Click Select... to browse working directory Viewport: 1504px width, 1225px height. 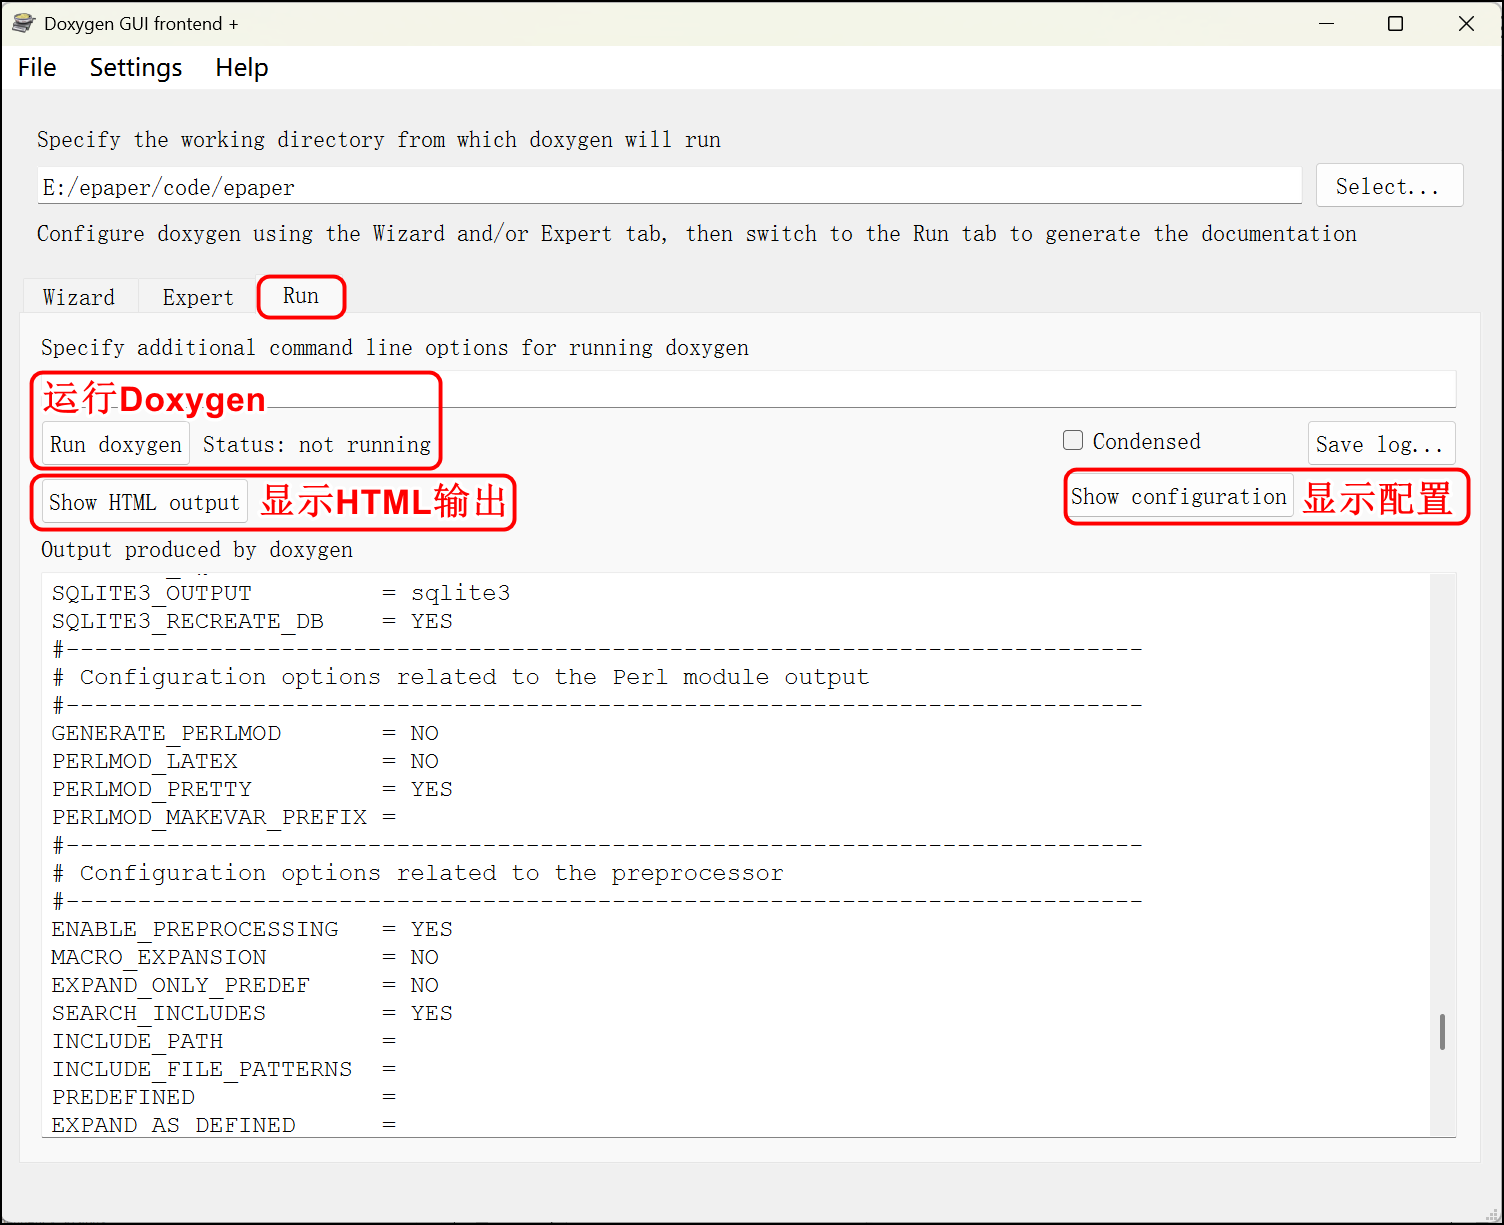pos(1389,185)
